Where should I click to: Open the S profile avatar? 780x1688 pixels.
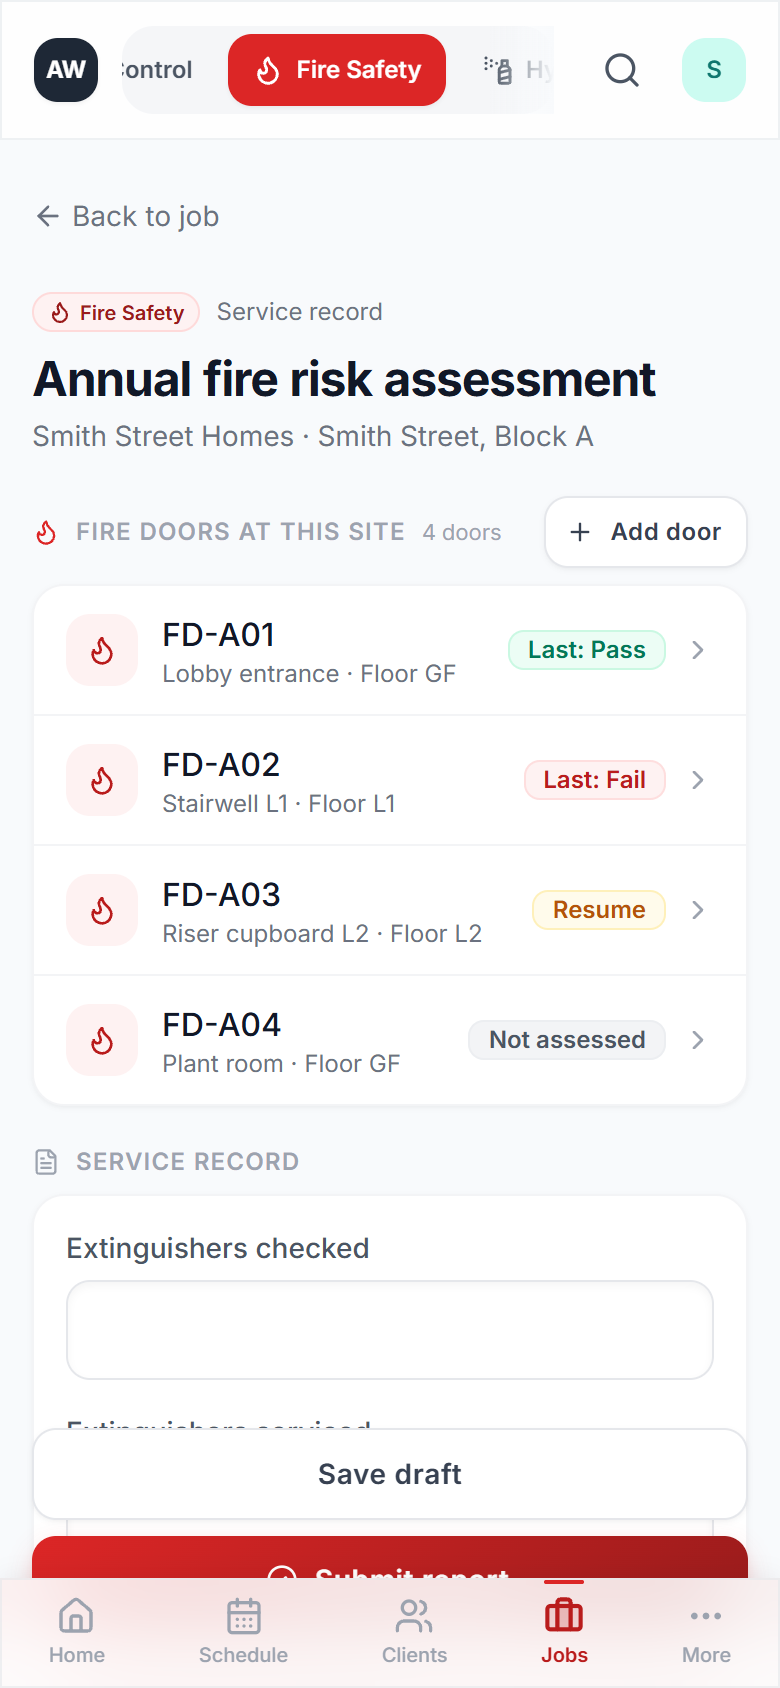[x=713, y=70]
